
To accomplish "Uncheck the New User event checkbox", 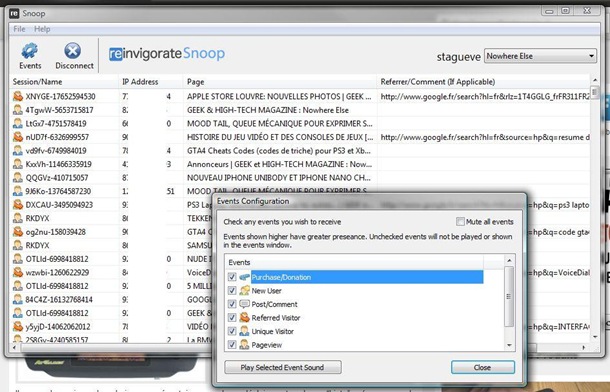I will (x=232, y=290).
